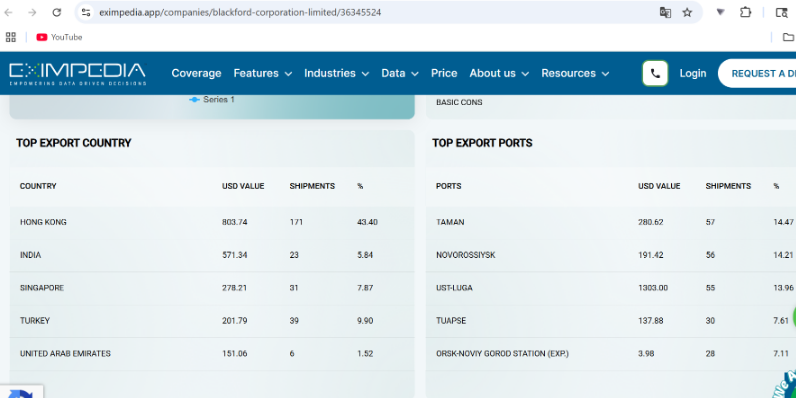Open the translate page icon
The width and height of the screenshot is (796, 398).
(x=665, y=13)
